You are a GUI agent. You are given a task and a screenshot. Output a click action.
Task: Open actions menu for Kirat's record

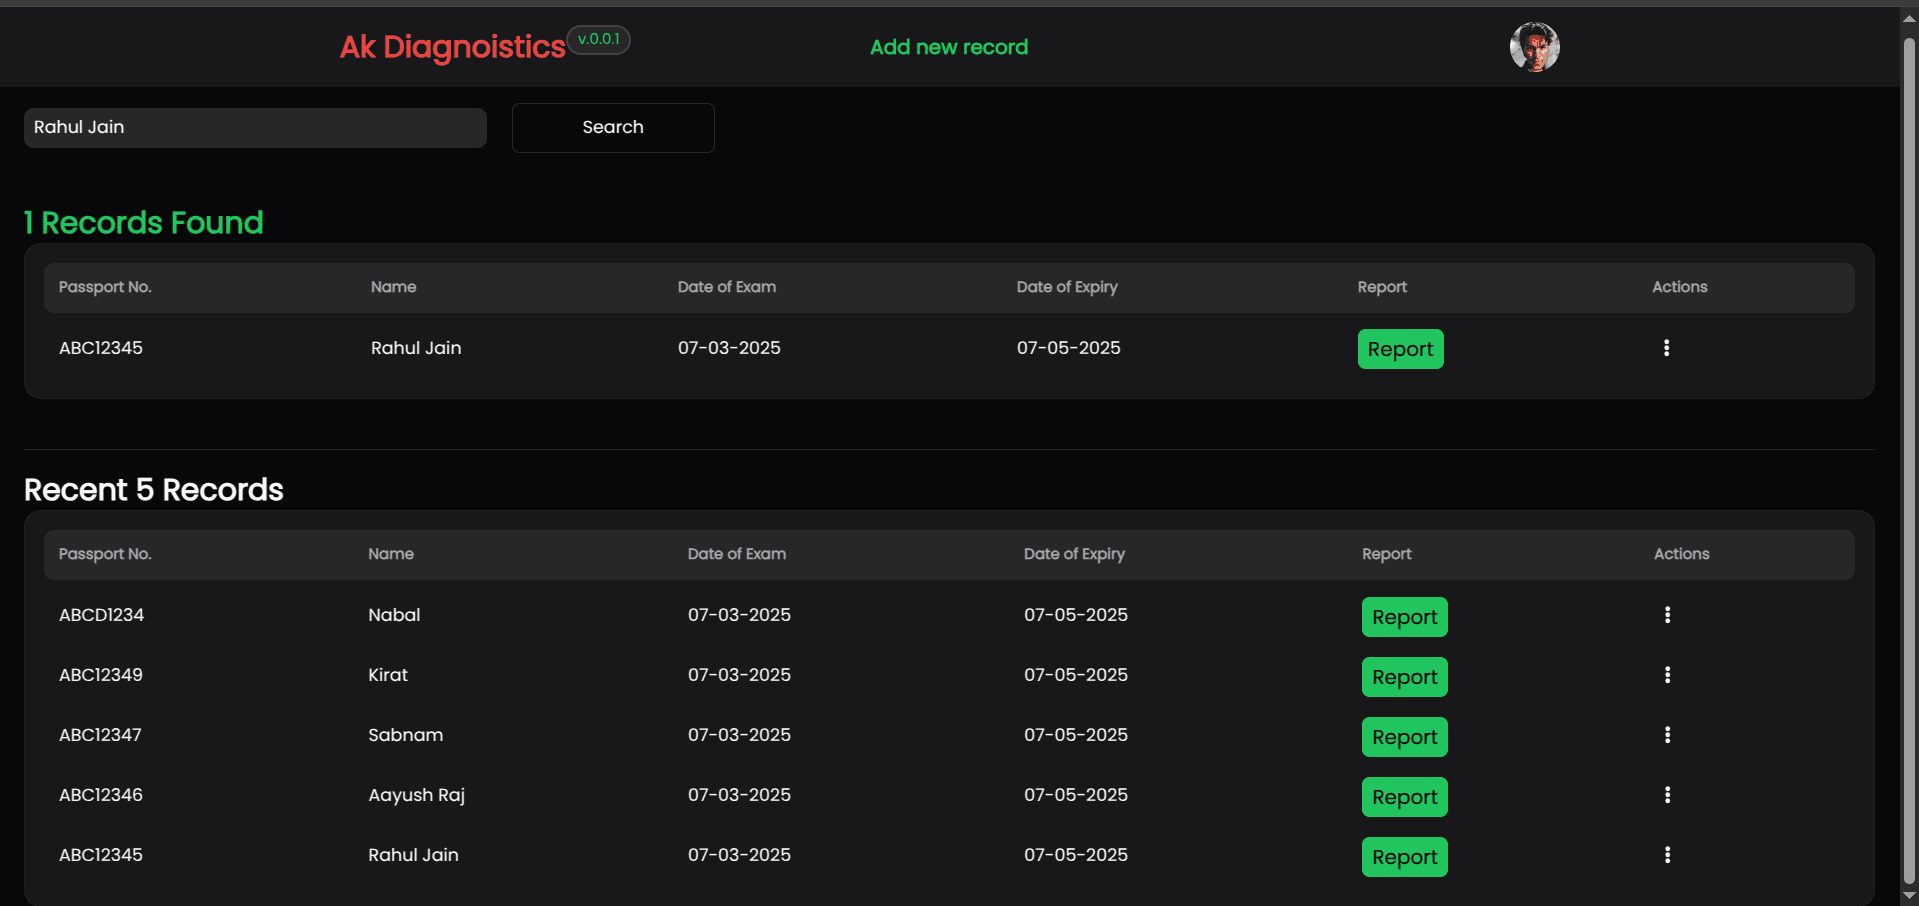pos(1667,675)
